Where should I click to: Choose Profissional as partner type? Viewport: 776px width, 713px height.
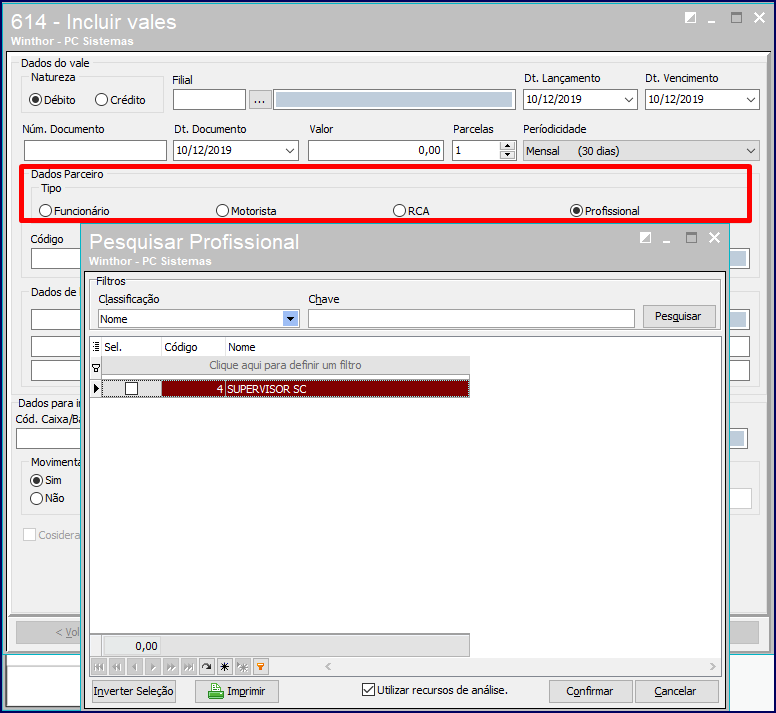[605, 211]
